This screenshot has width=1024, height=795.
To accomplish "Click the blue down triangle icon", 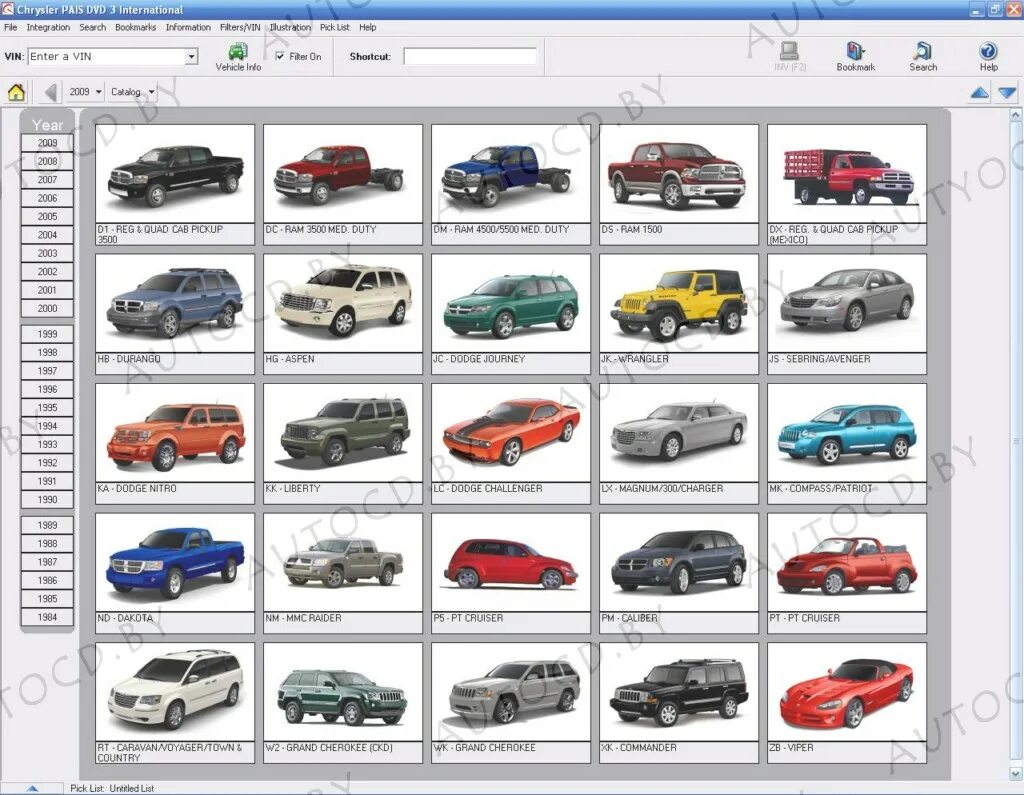I will pyautogui.click(x=1007, y=93).
